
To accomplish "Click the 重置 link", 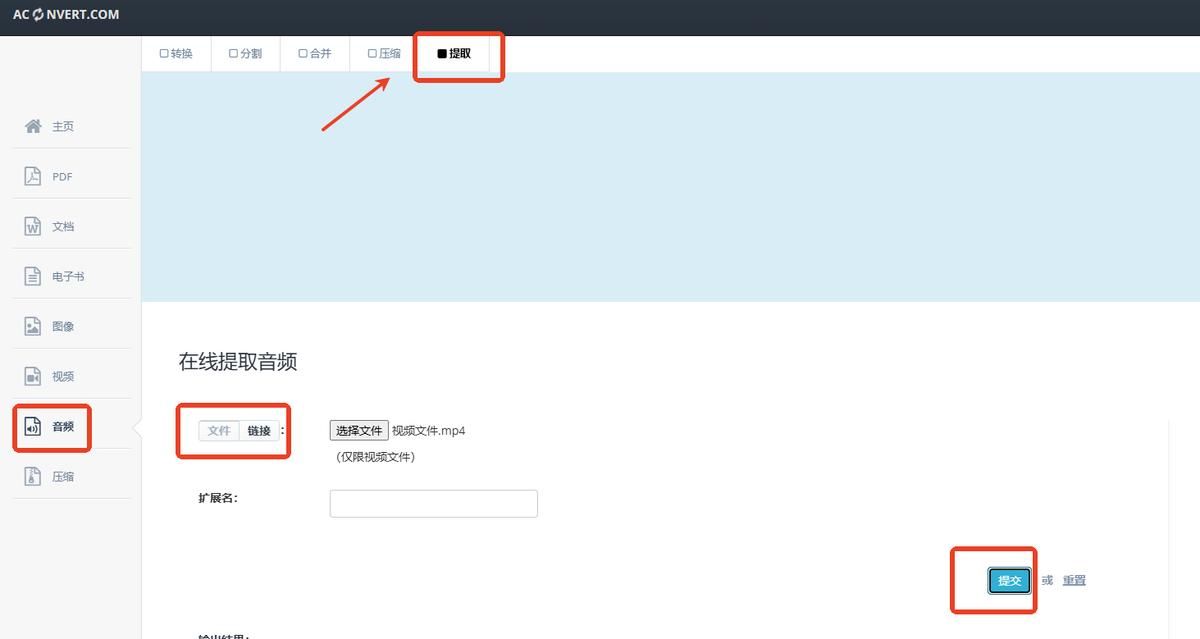I will click(1074, 580).
